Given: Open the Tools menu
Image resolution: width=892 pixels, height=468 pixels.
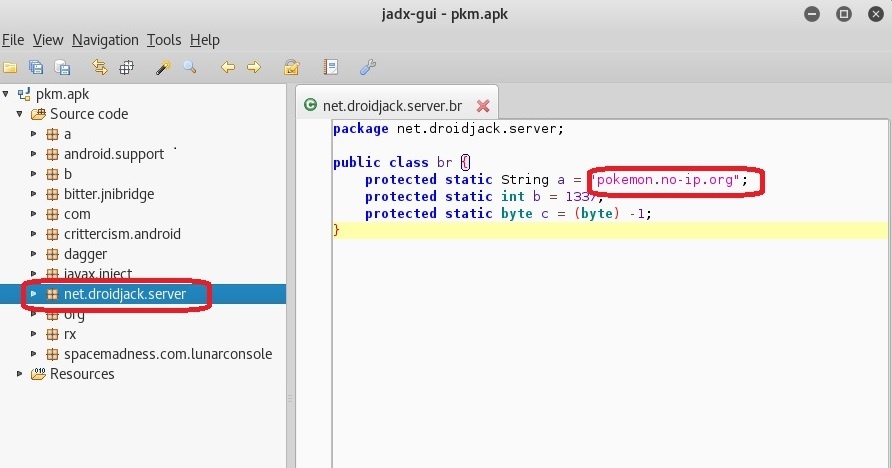Looking at the screenshot, I should click(164, 40).
